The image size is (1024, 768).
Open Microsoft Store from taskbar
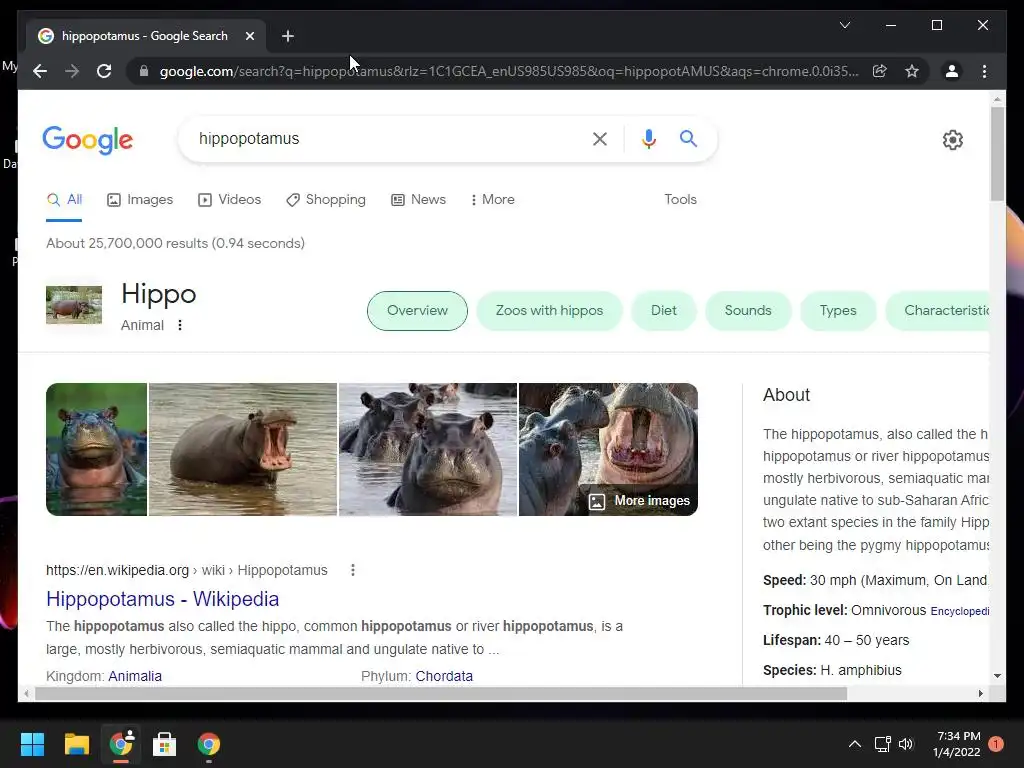pos(165,744)
